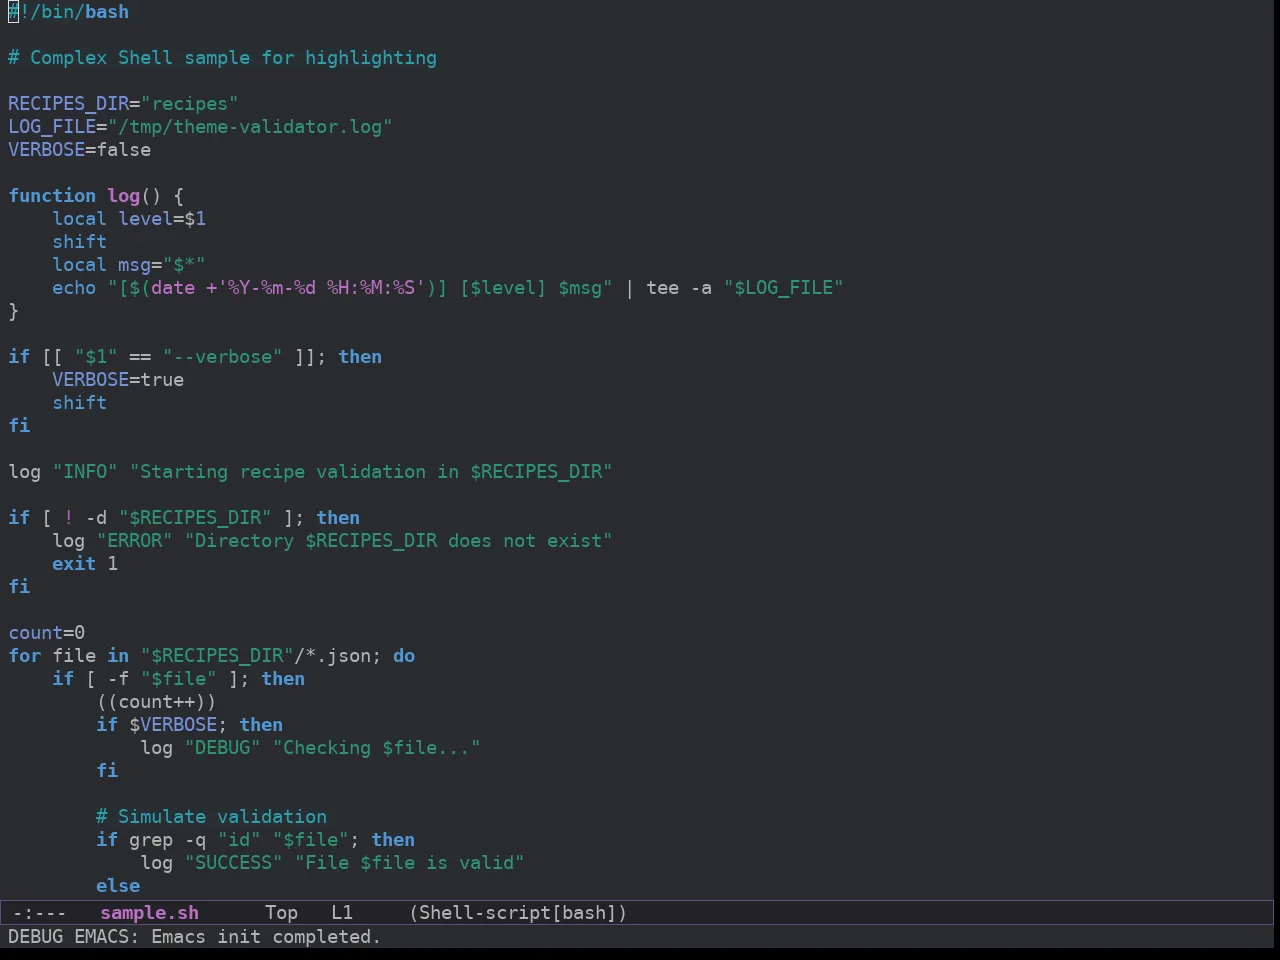
Task: Place cursor on the #!/bin/bash shebang line
Action: (69, 12)
